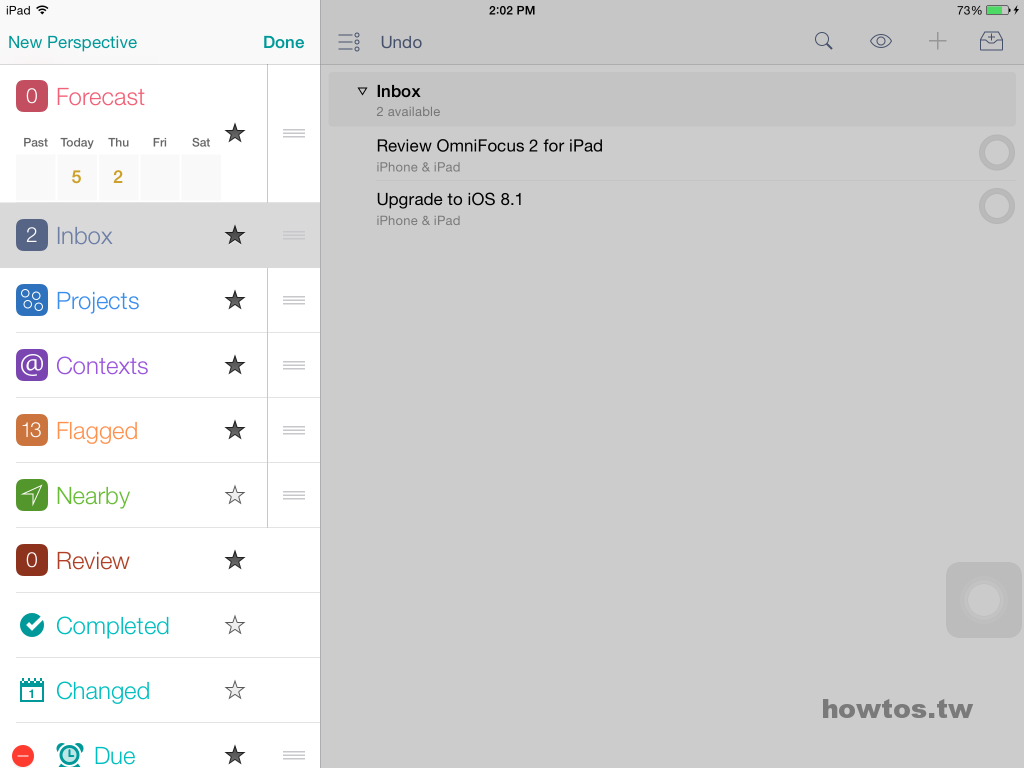Select the Projects perspective
1024x768 pixels.
[x=97, y=301]
